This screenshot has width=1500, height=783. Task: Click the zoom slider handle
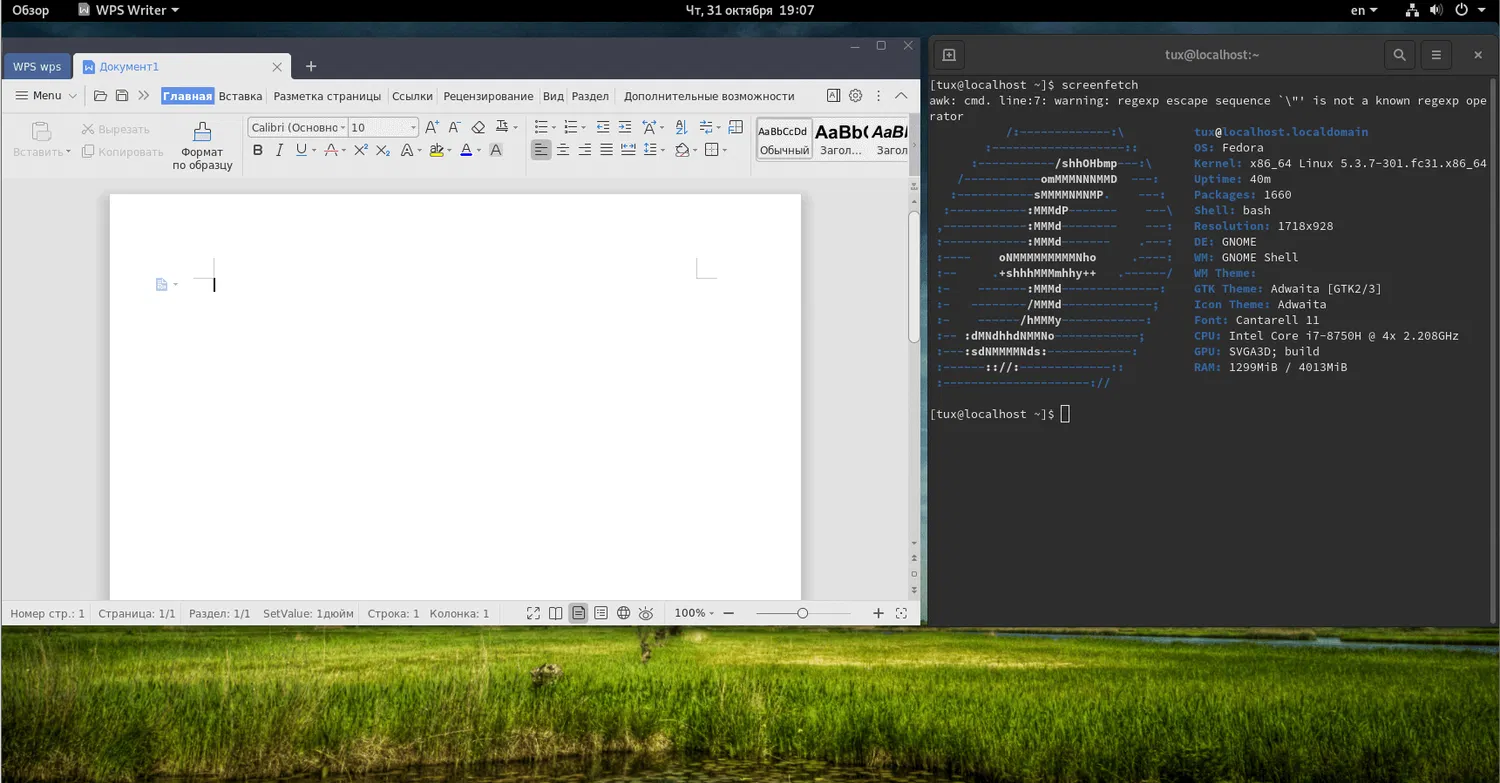pyautogui.click(x=802, y=613)
